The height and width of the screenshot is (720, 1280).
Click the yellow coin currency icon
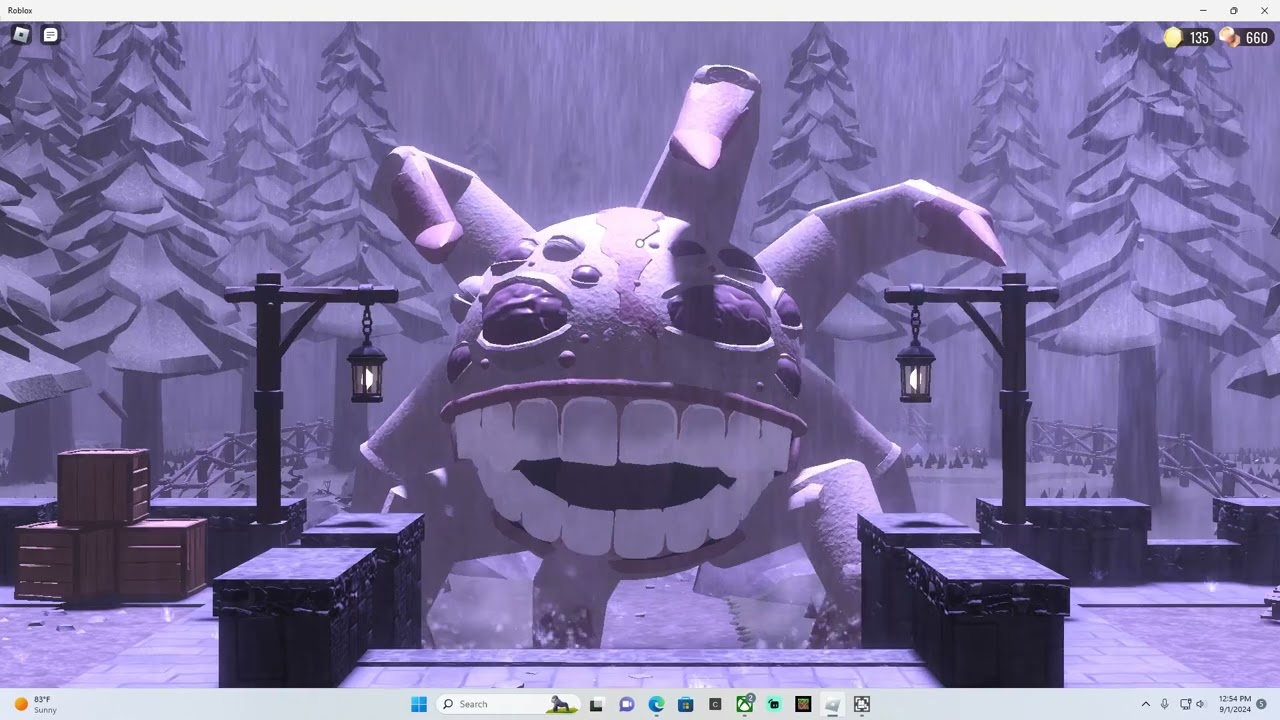pos(1173,38)
